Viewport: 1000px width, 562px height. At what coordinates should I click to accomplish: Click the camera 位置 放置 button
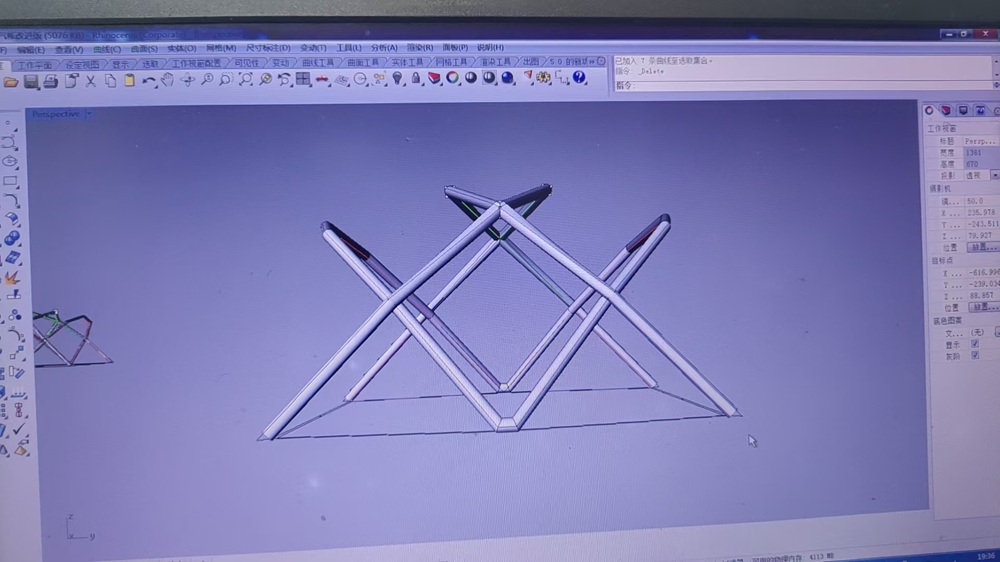[x=982, y=247]
